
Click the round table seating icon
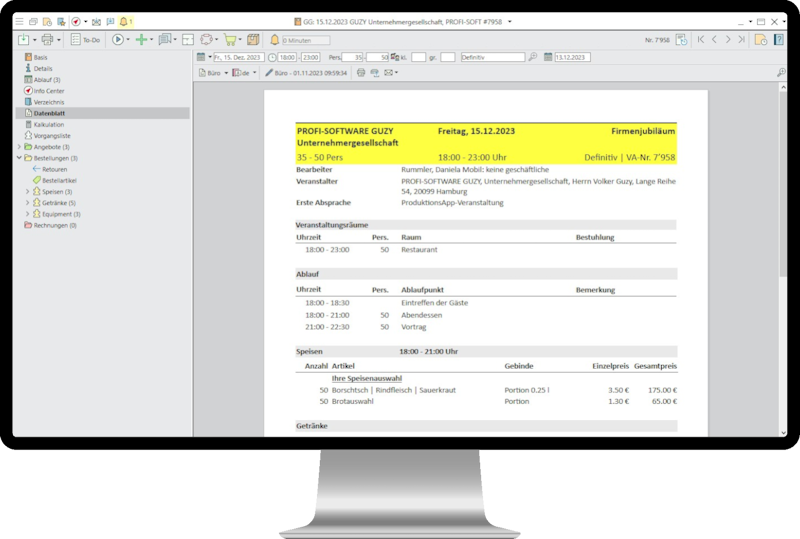pyautogui.click(x=207, y=39)
